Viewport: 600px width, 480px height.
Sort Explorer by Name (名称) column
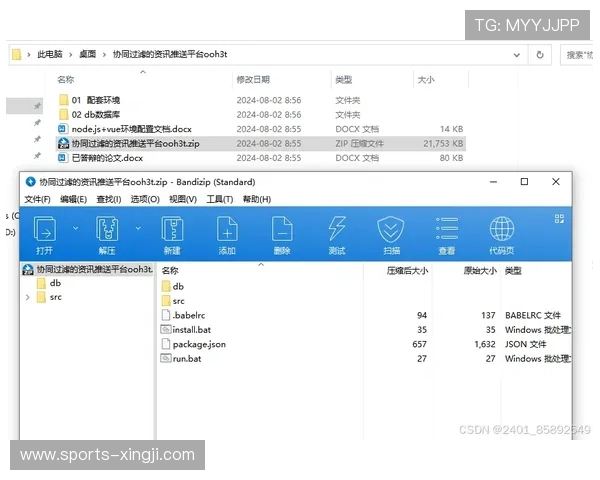point(66,80)
